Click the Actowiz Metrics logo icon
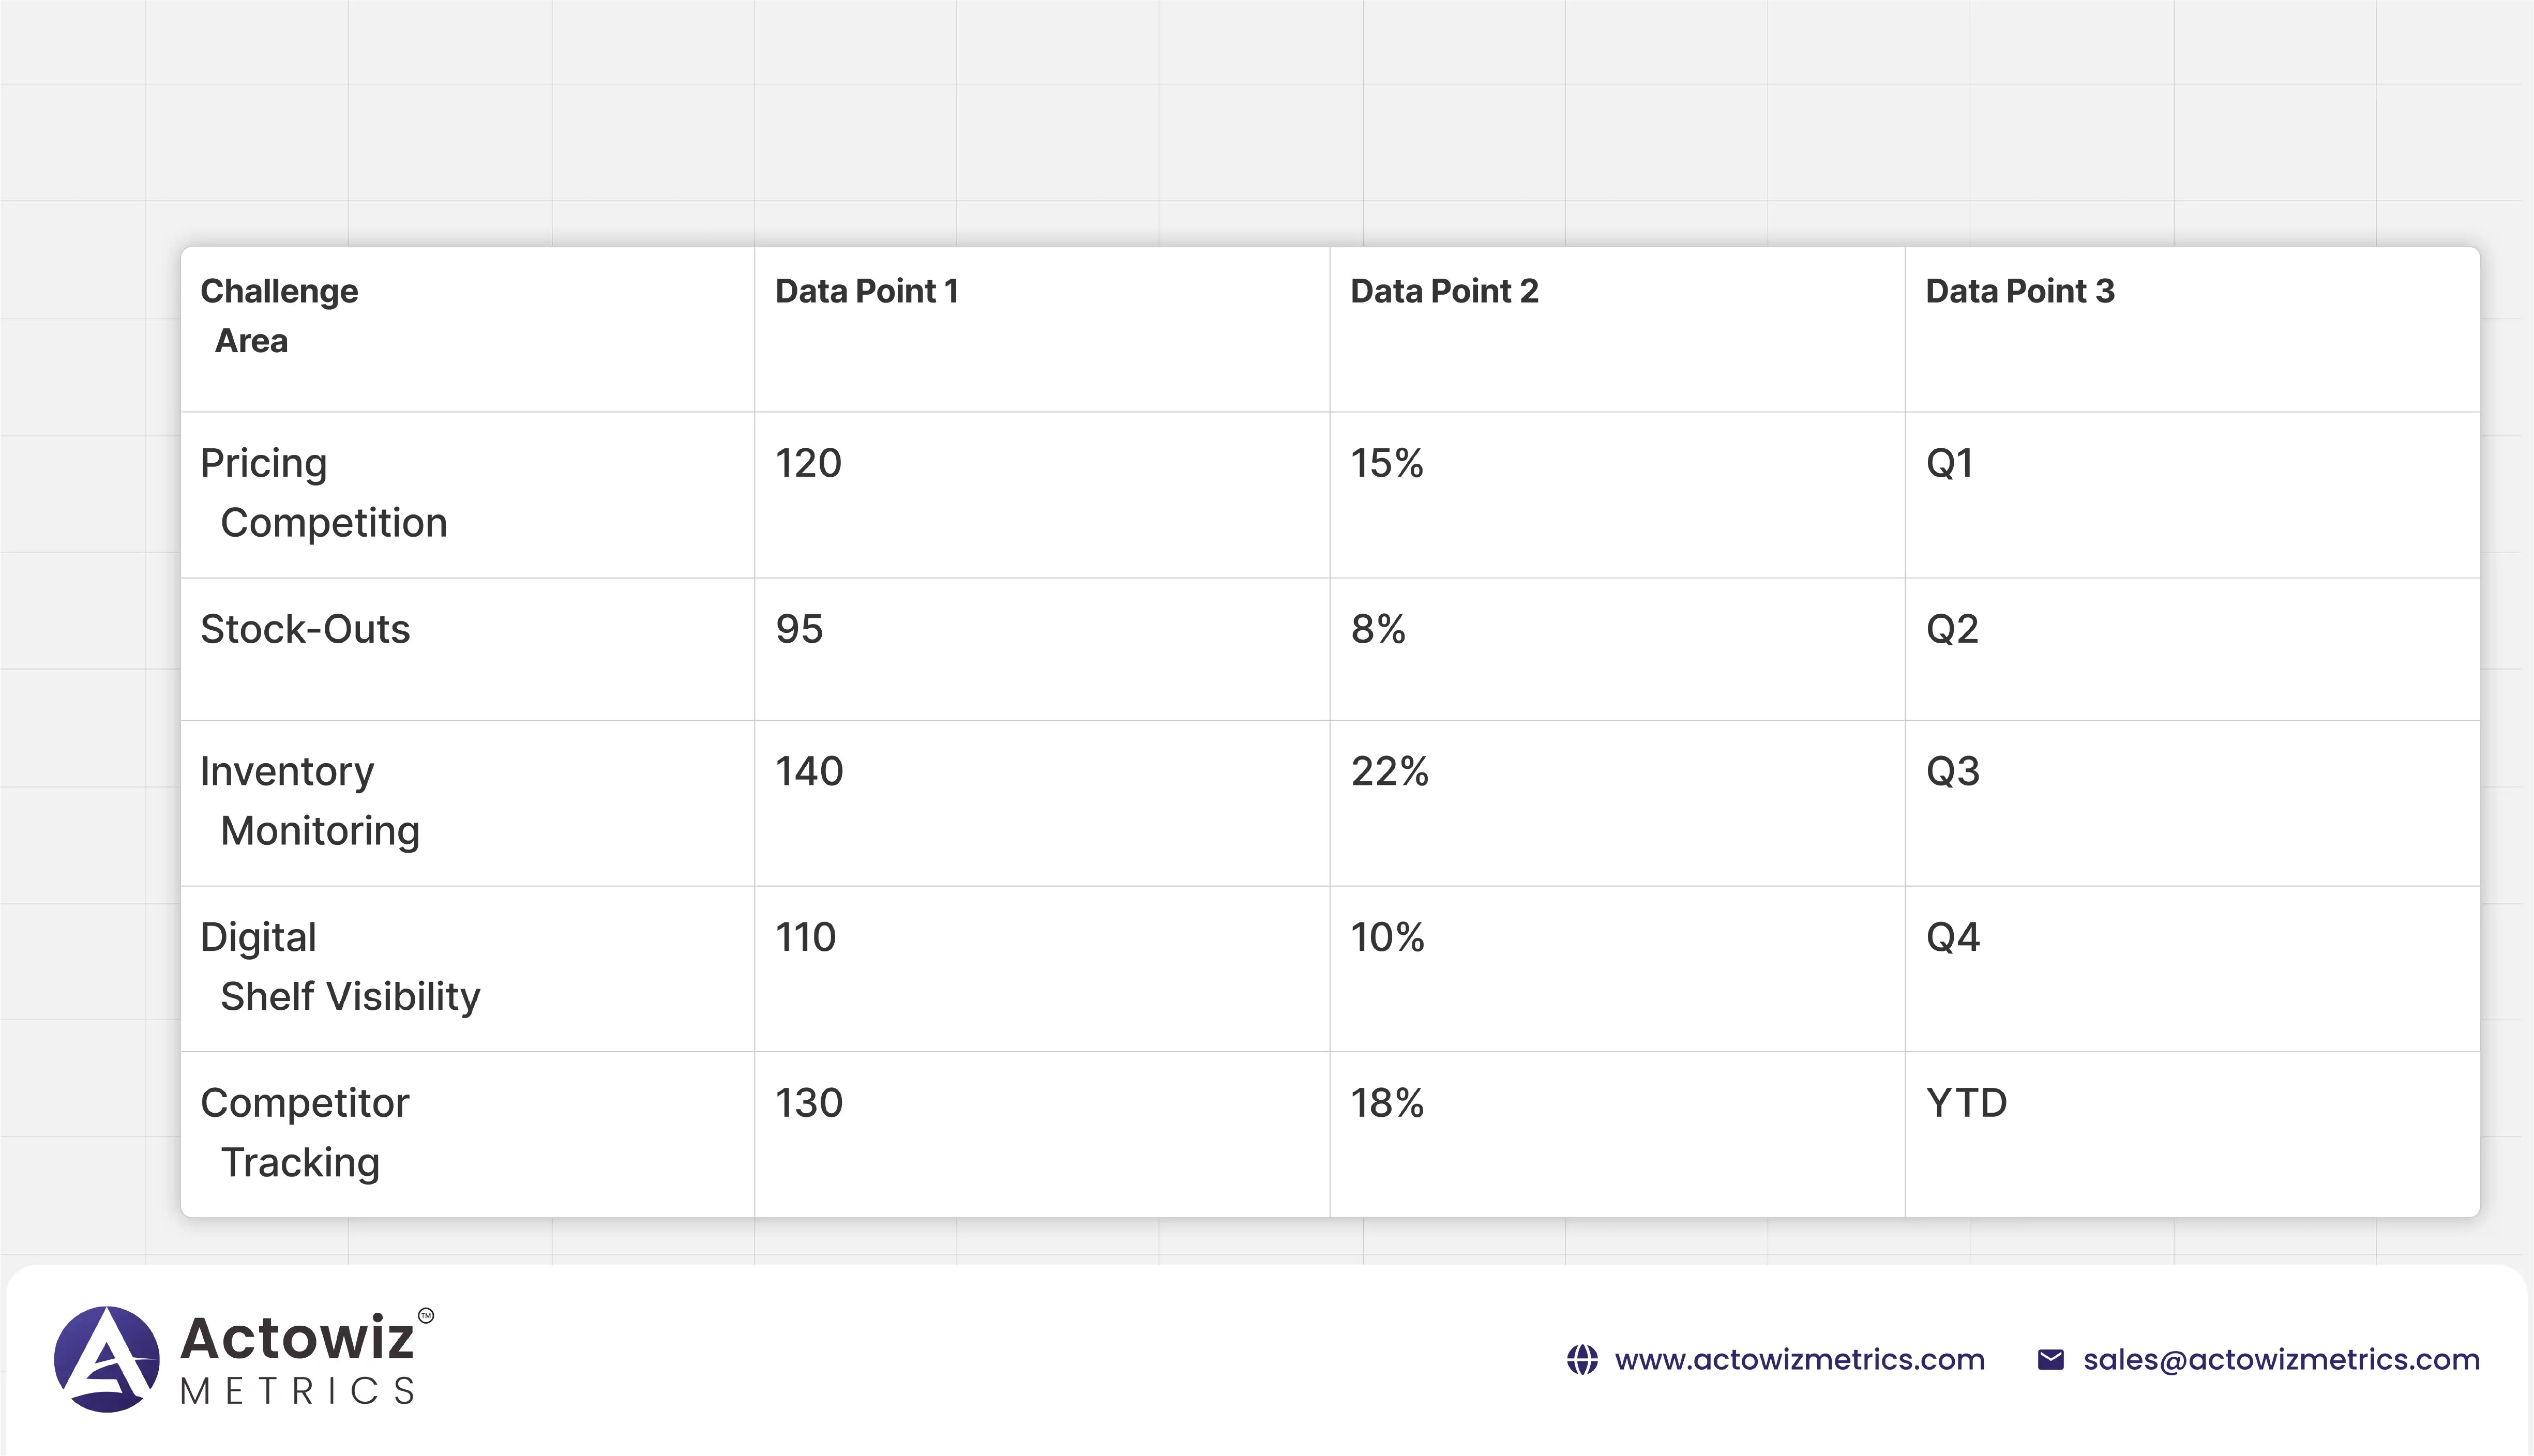This screenshot has height=1456, width=2534. (106, 1359)
